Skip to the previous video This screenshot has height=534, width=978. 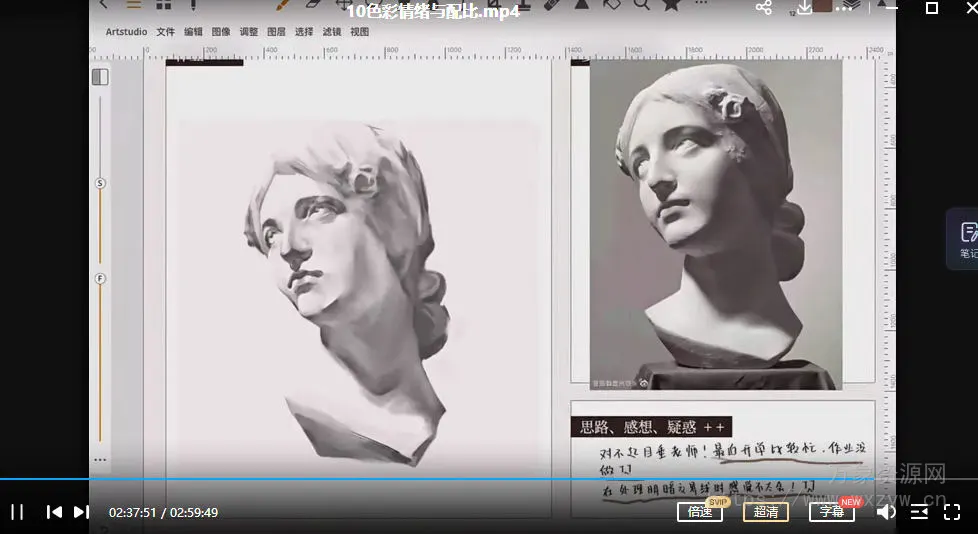(x=54, y=512)
